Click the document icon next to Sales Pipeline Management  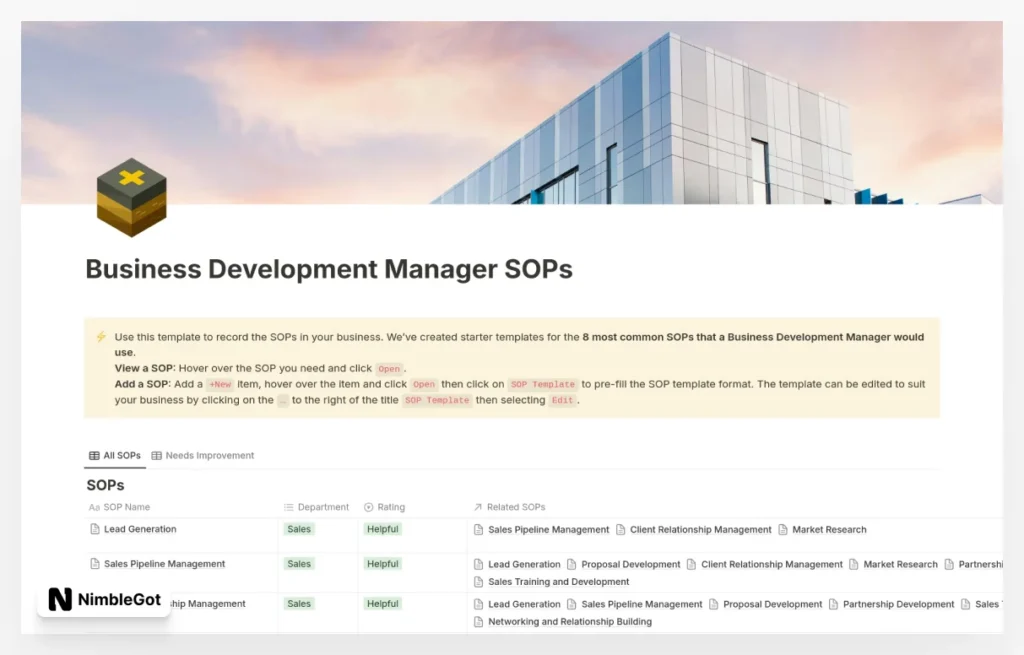coord(94,563)
